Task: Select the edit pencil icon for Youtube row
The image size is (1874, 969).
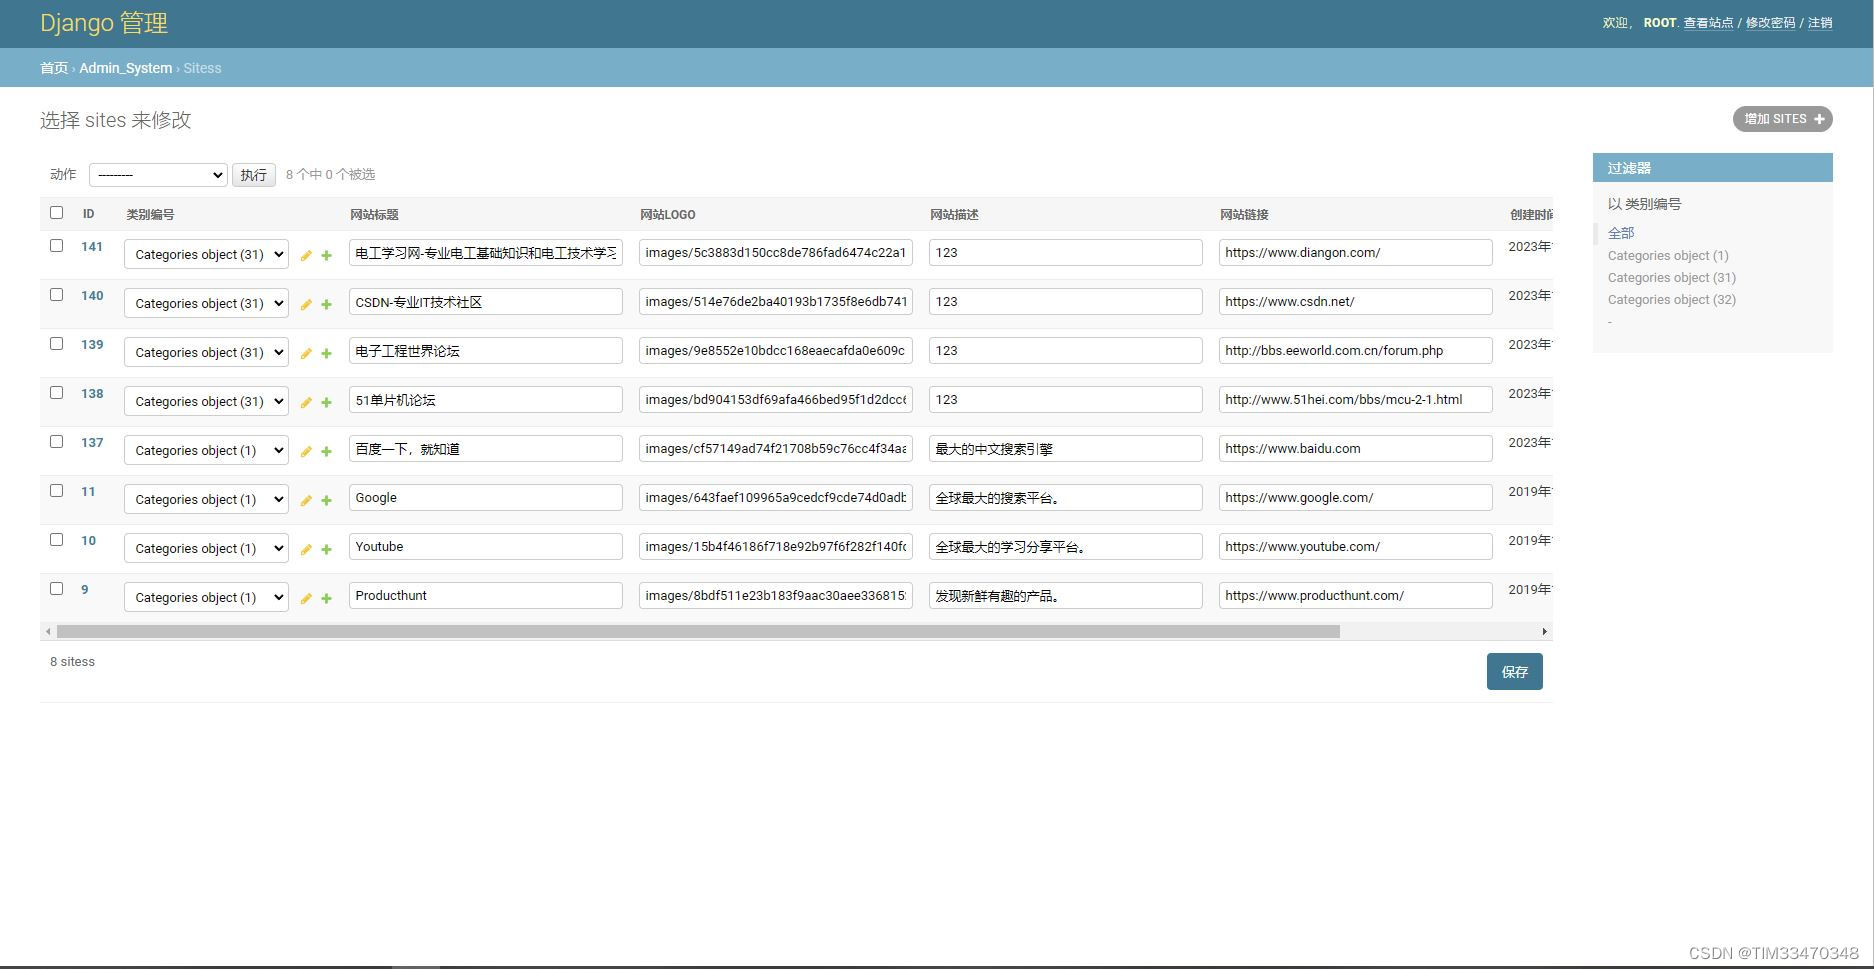Action: pos(305,550)
